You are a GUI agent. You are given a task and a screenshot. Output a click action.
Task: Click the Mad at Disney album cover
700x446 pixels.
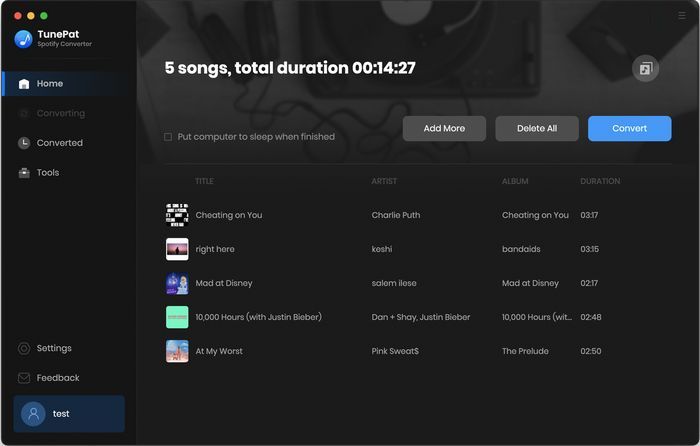point(177,283)
